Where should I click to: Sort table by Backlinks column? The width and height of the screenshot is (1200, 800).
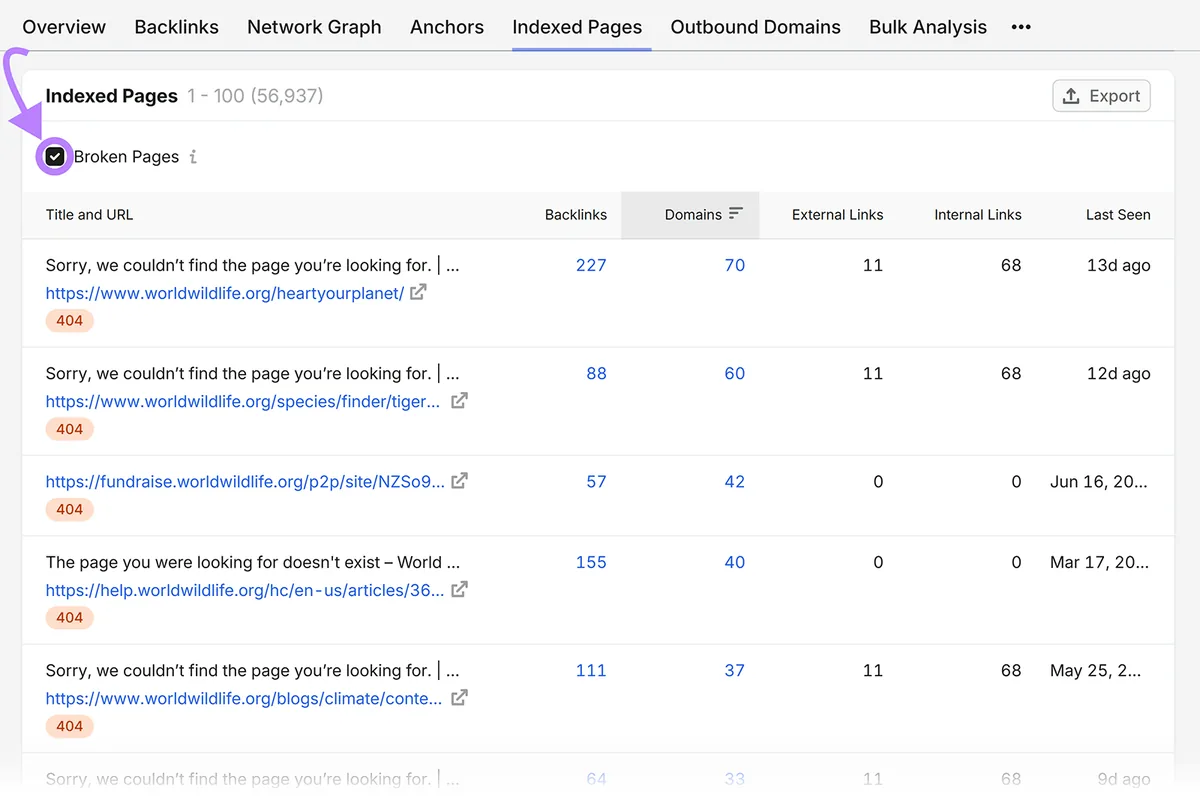pyautogui.click(x=576, y=214)
